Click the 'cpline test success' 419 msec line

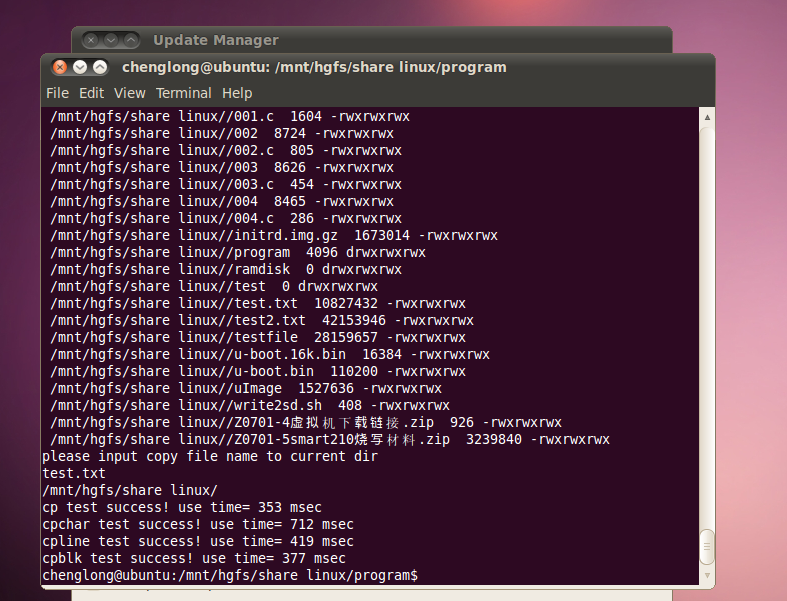(x=198, y=542)
